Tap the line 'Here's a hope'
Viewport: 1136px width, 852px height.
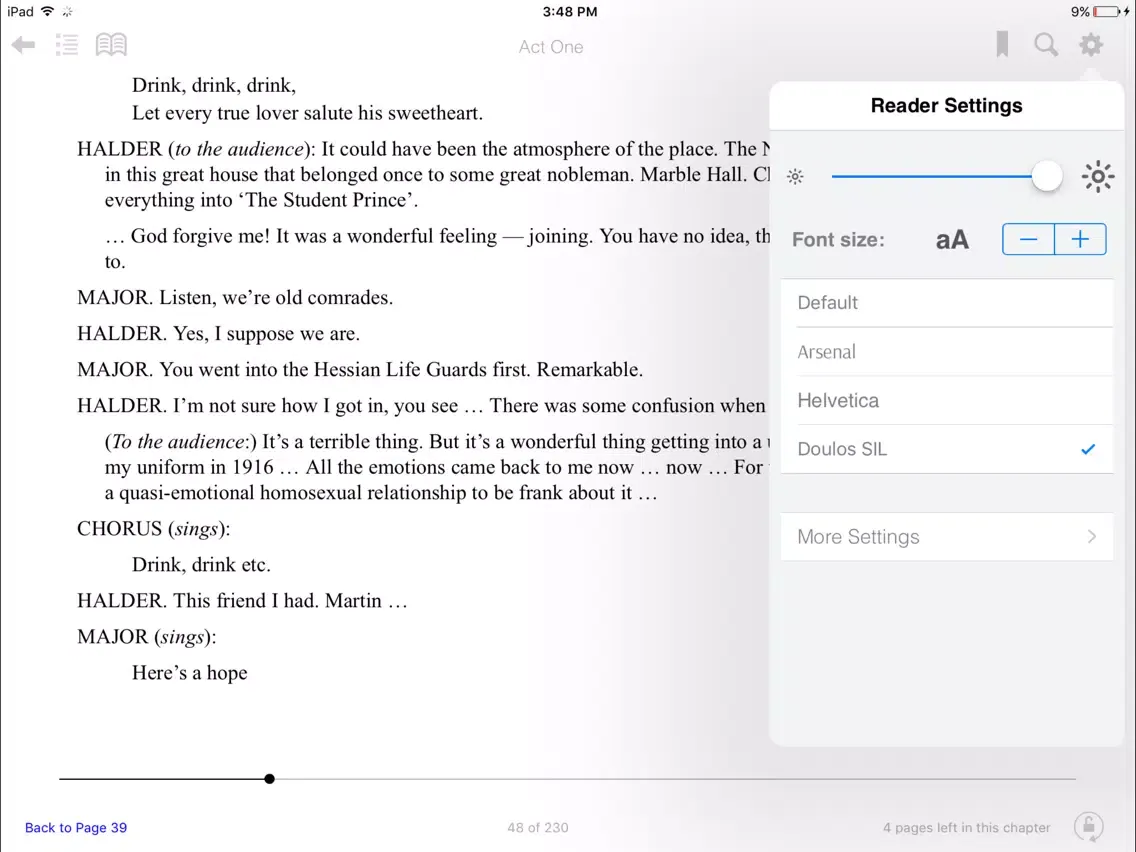tap(189, 673)
